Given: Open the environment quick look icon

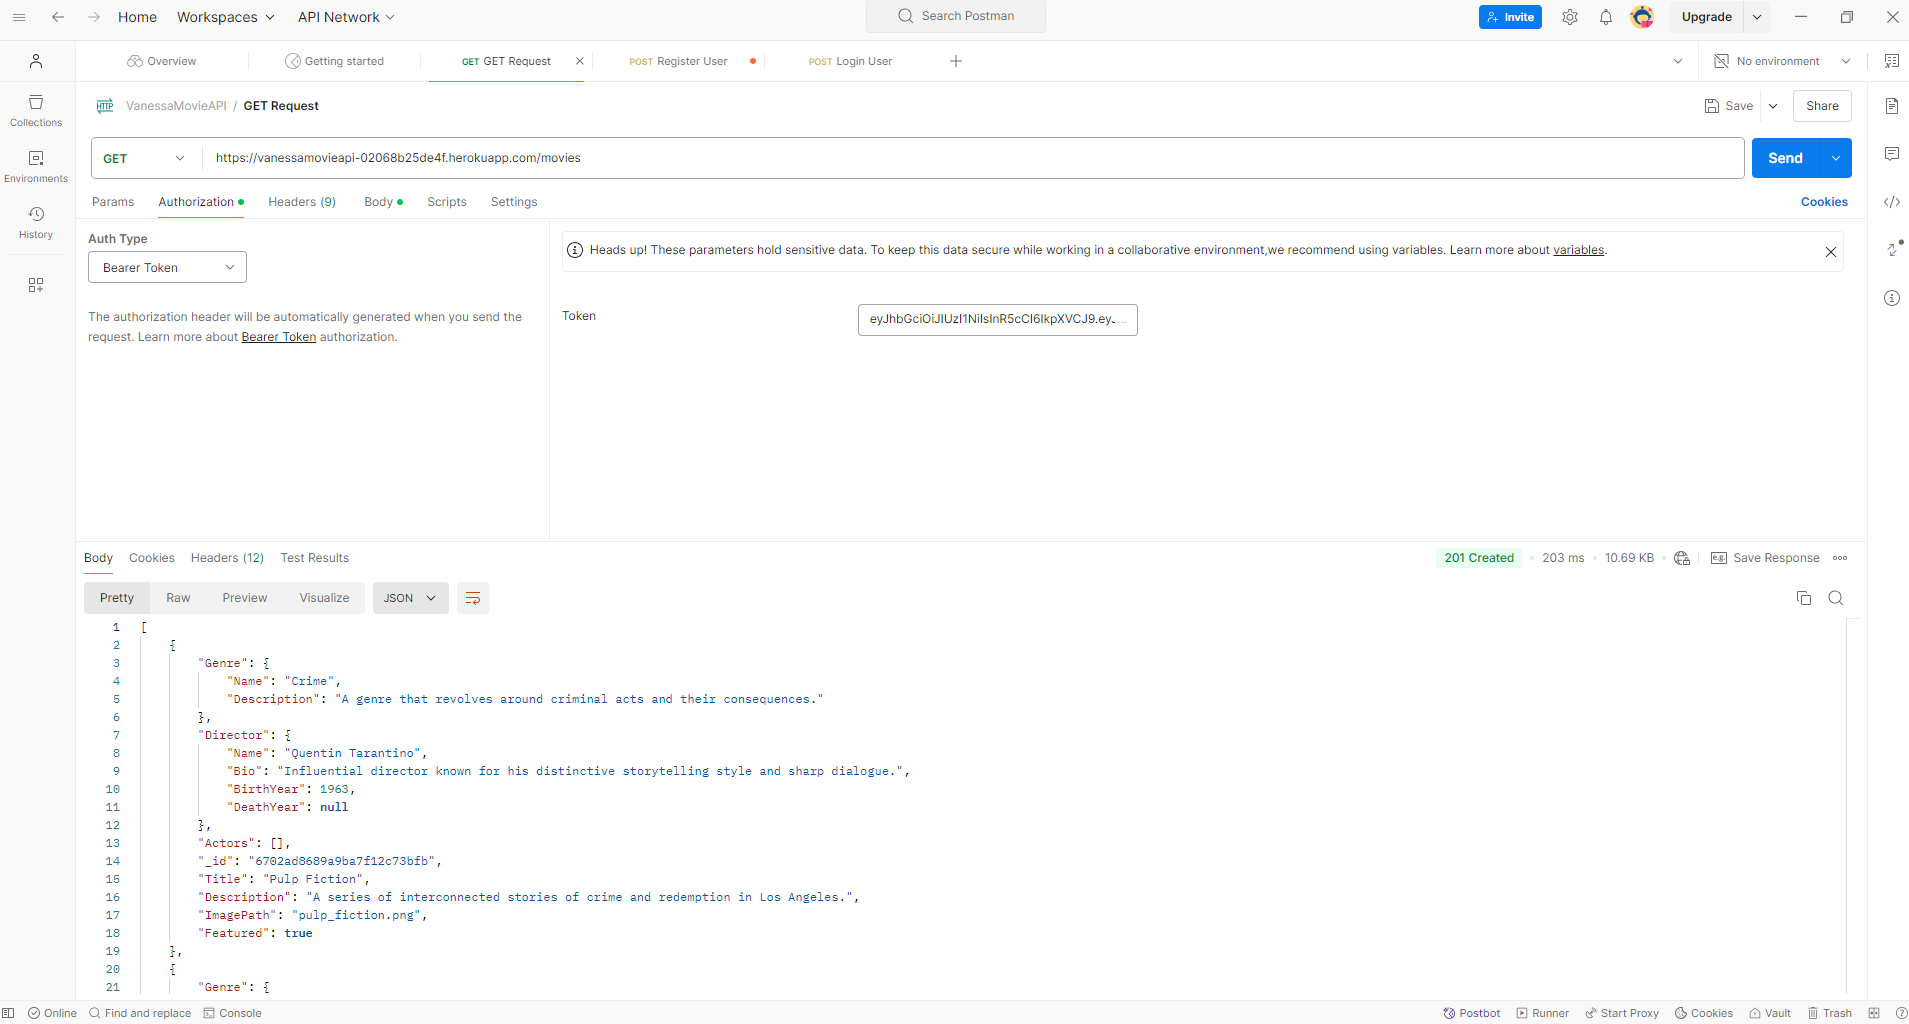Looking at the screenshot, I should 1891,61.
